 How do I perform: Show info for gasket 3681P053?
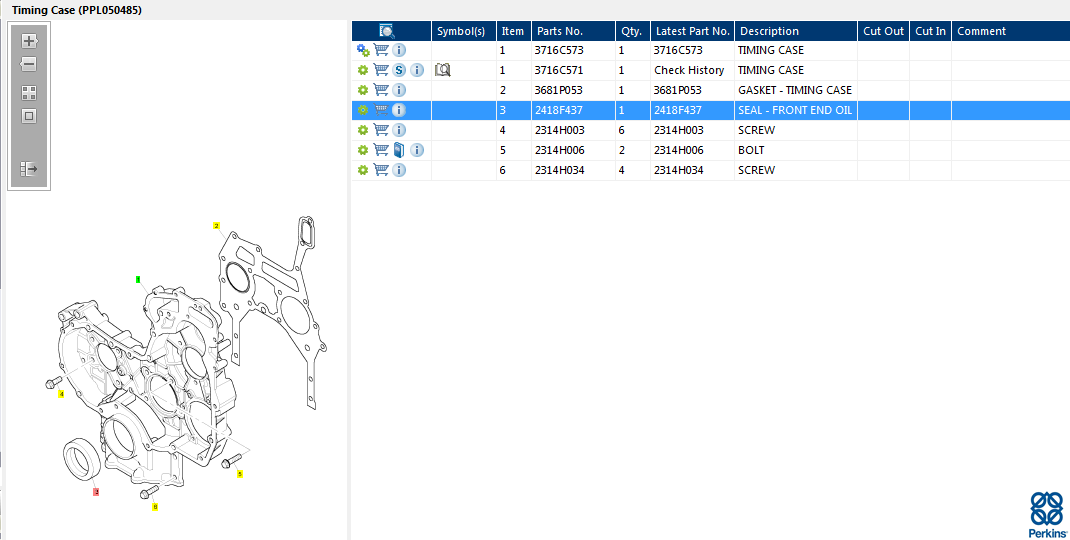click(399, 89)
